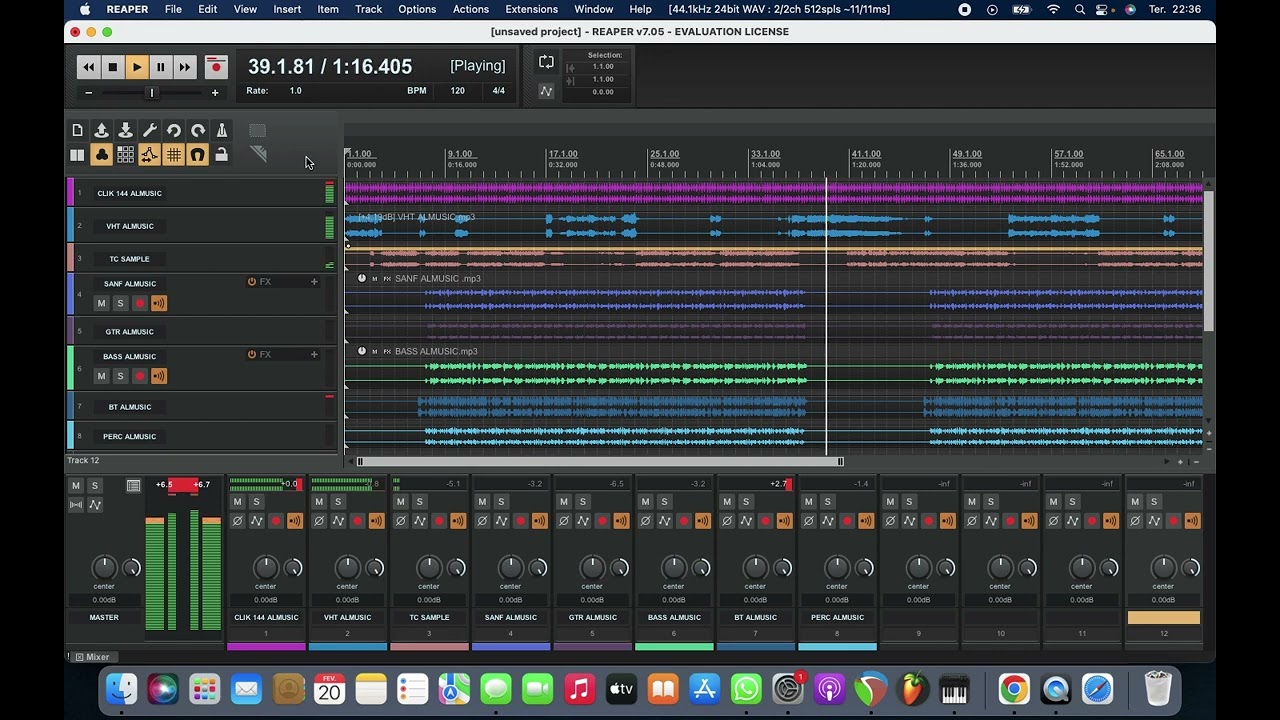Click Master mono/stereo toggle icon in mixer
Viewport: 1280px width, 720px height.
click(76, 505)
